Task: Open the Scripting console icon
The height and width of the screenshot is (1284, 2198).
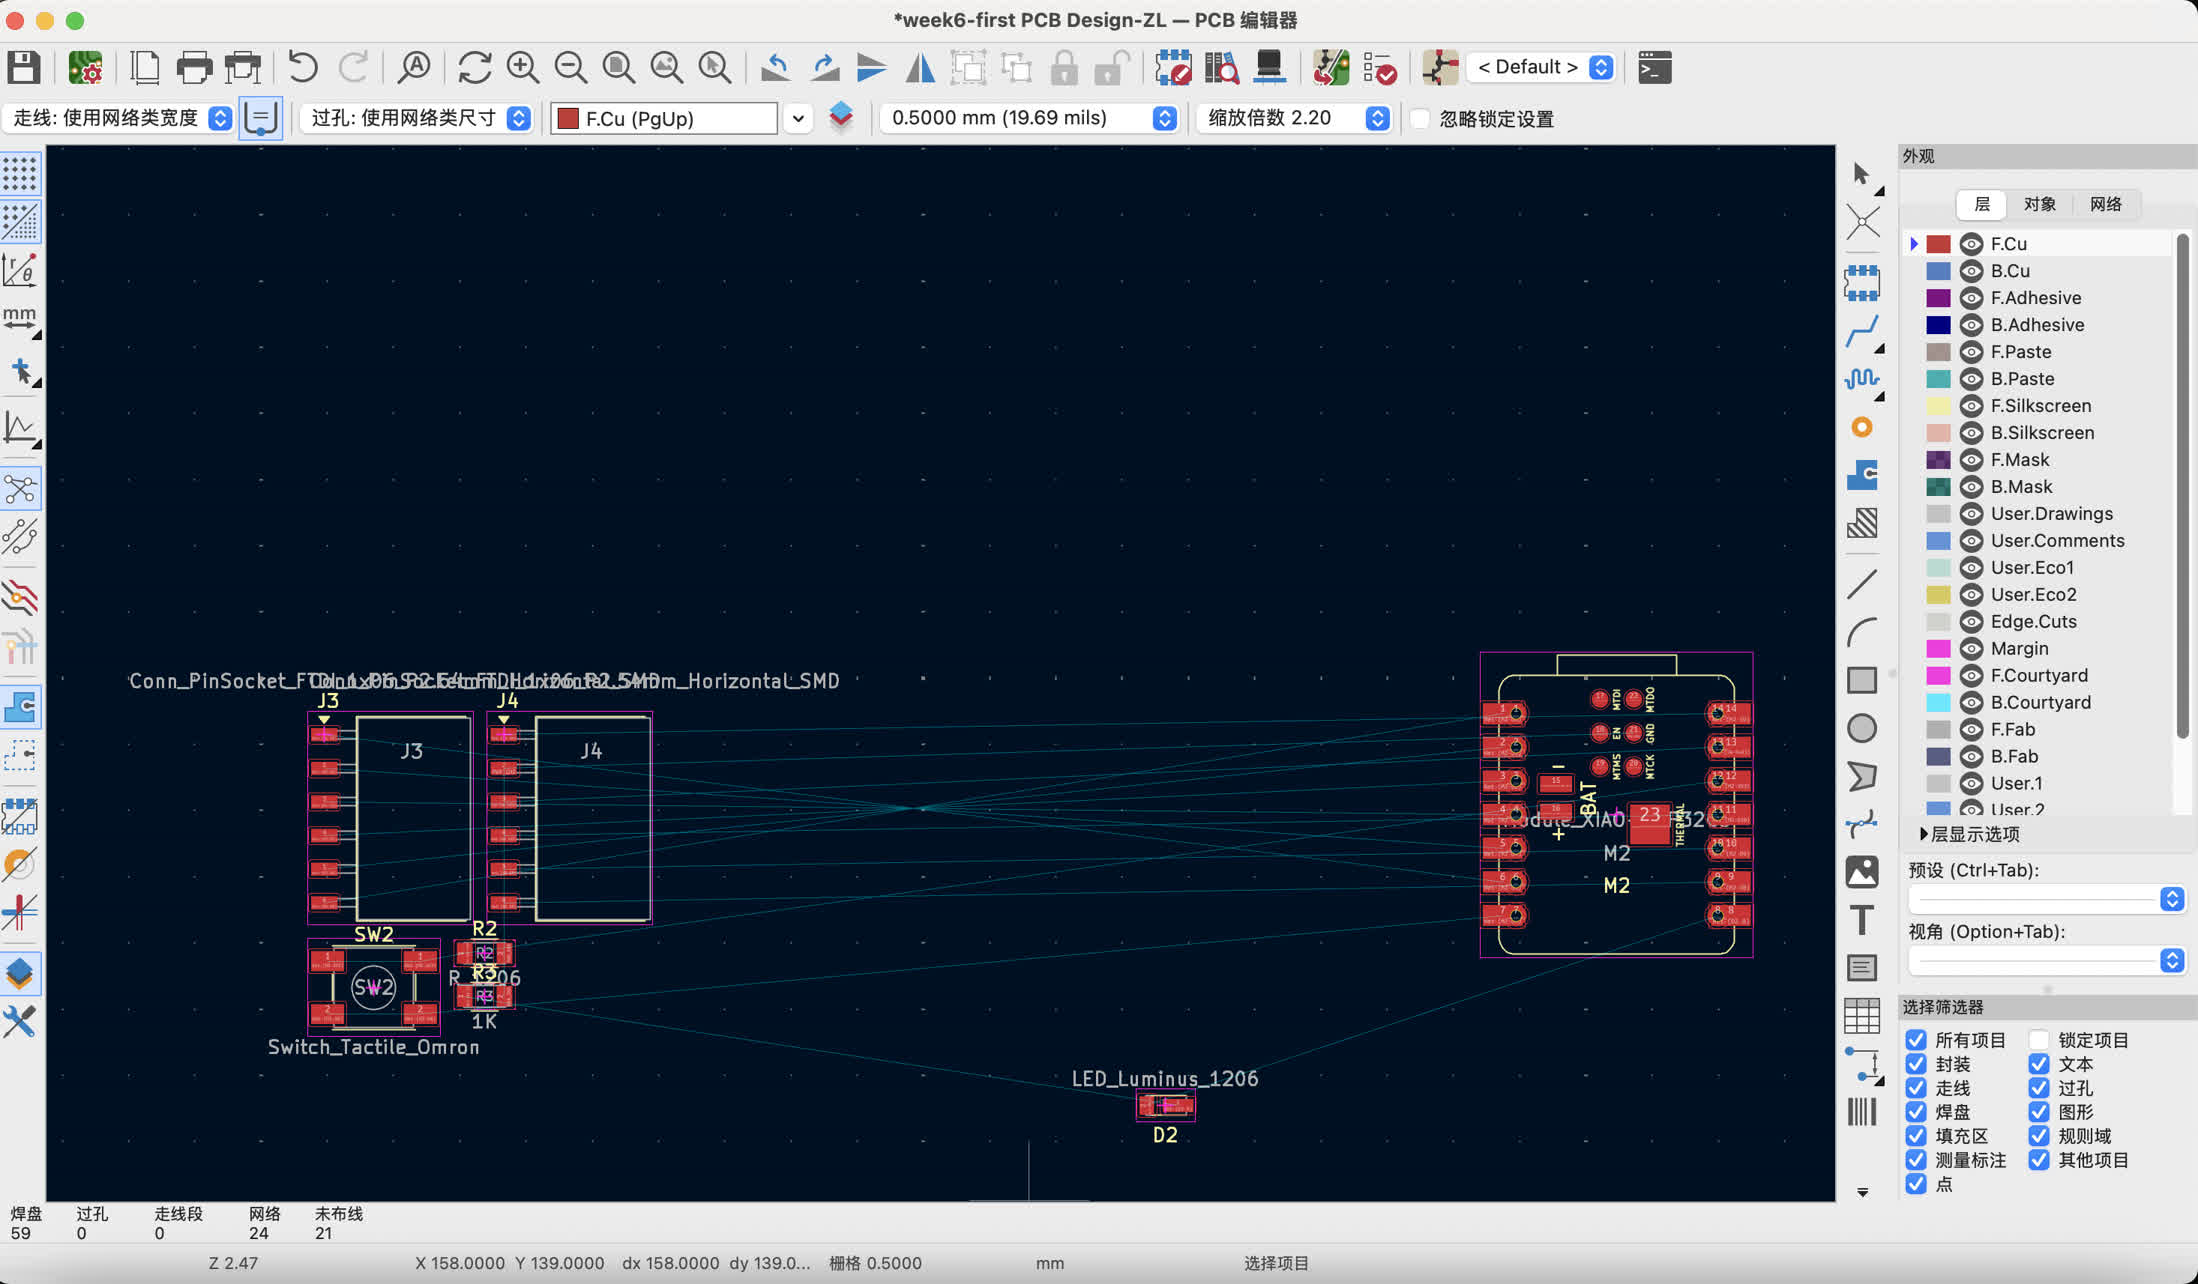Action: click(x=1655, y=68)
